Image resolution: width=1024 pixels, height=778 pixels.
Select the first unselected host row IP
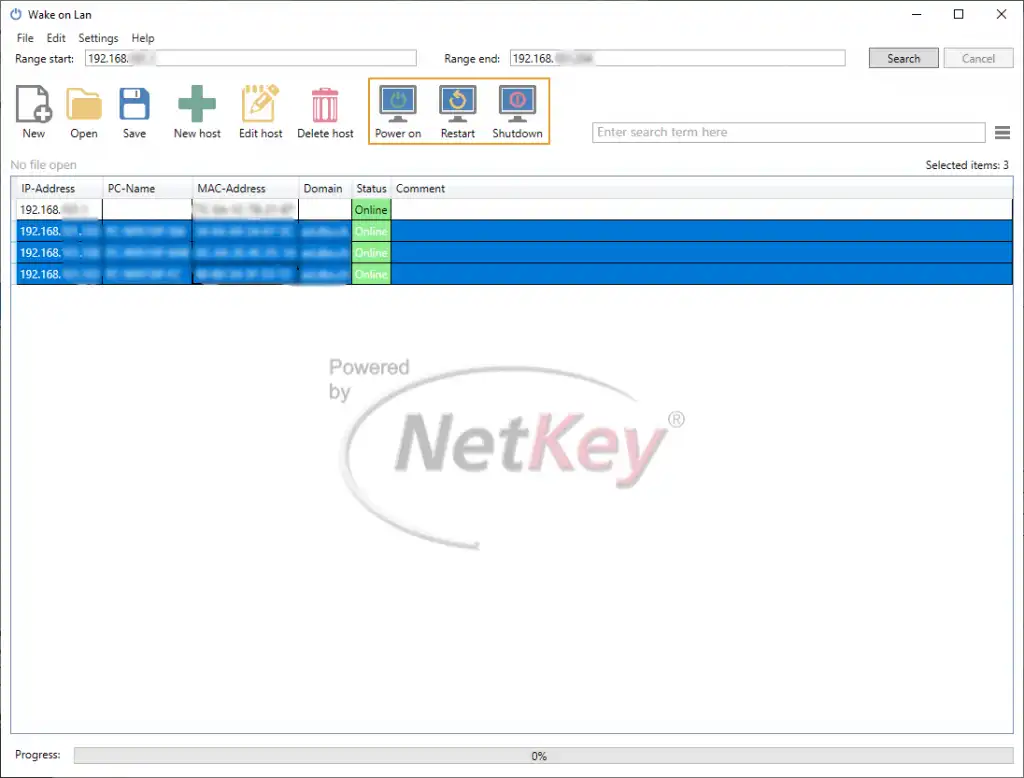(59, 210)
